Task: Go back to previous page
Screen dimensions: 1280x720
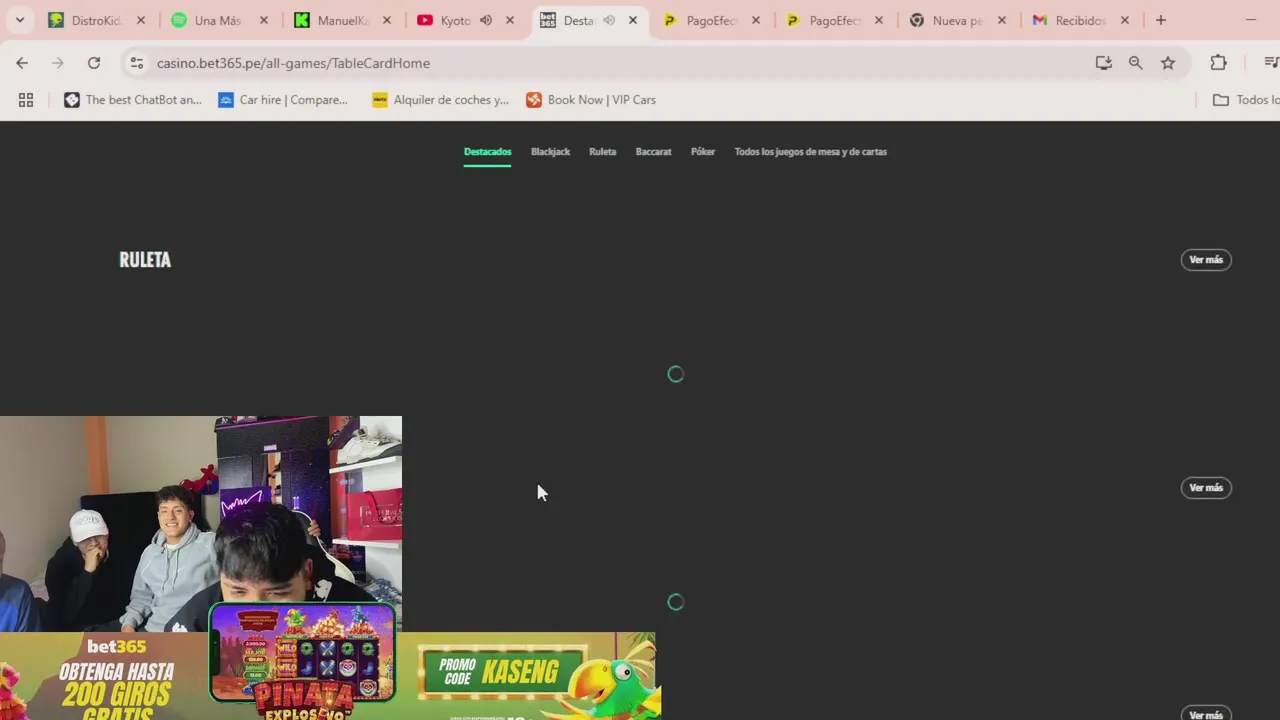Action: tap(22, 63)
